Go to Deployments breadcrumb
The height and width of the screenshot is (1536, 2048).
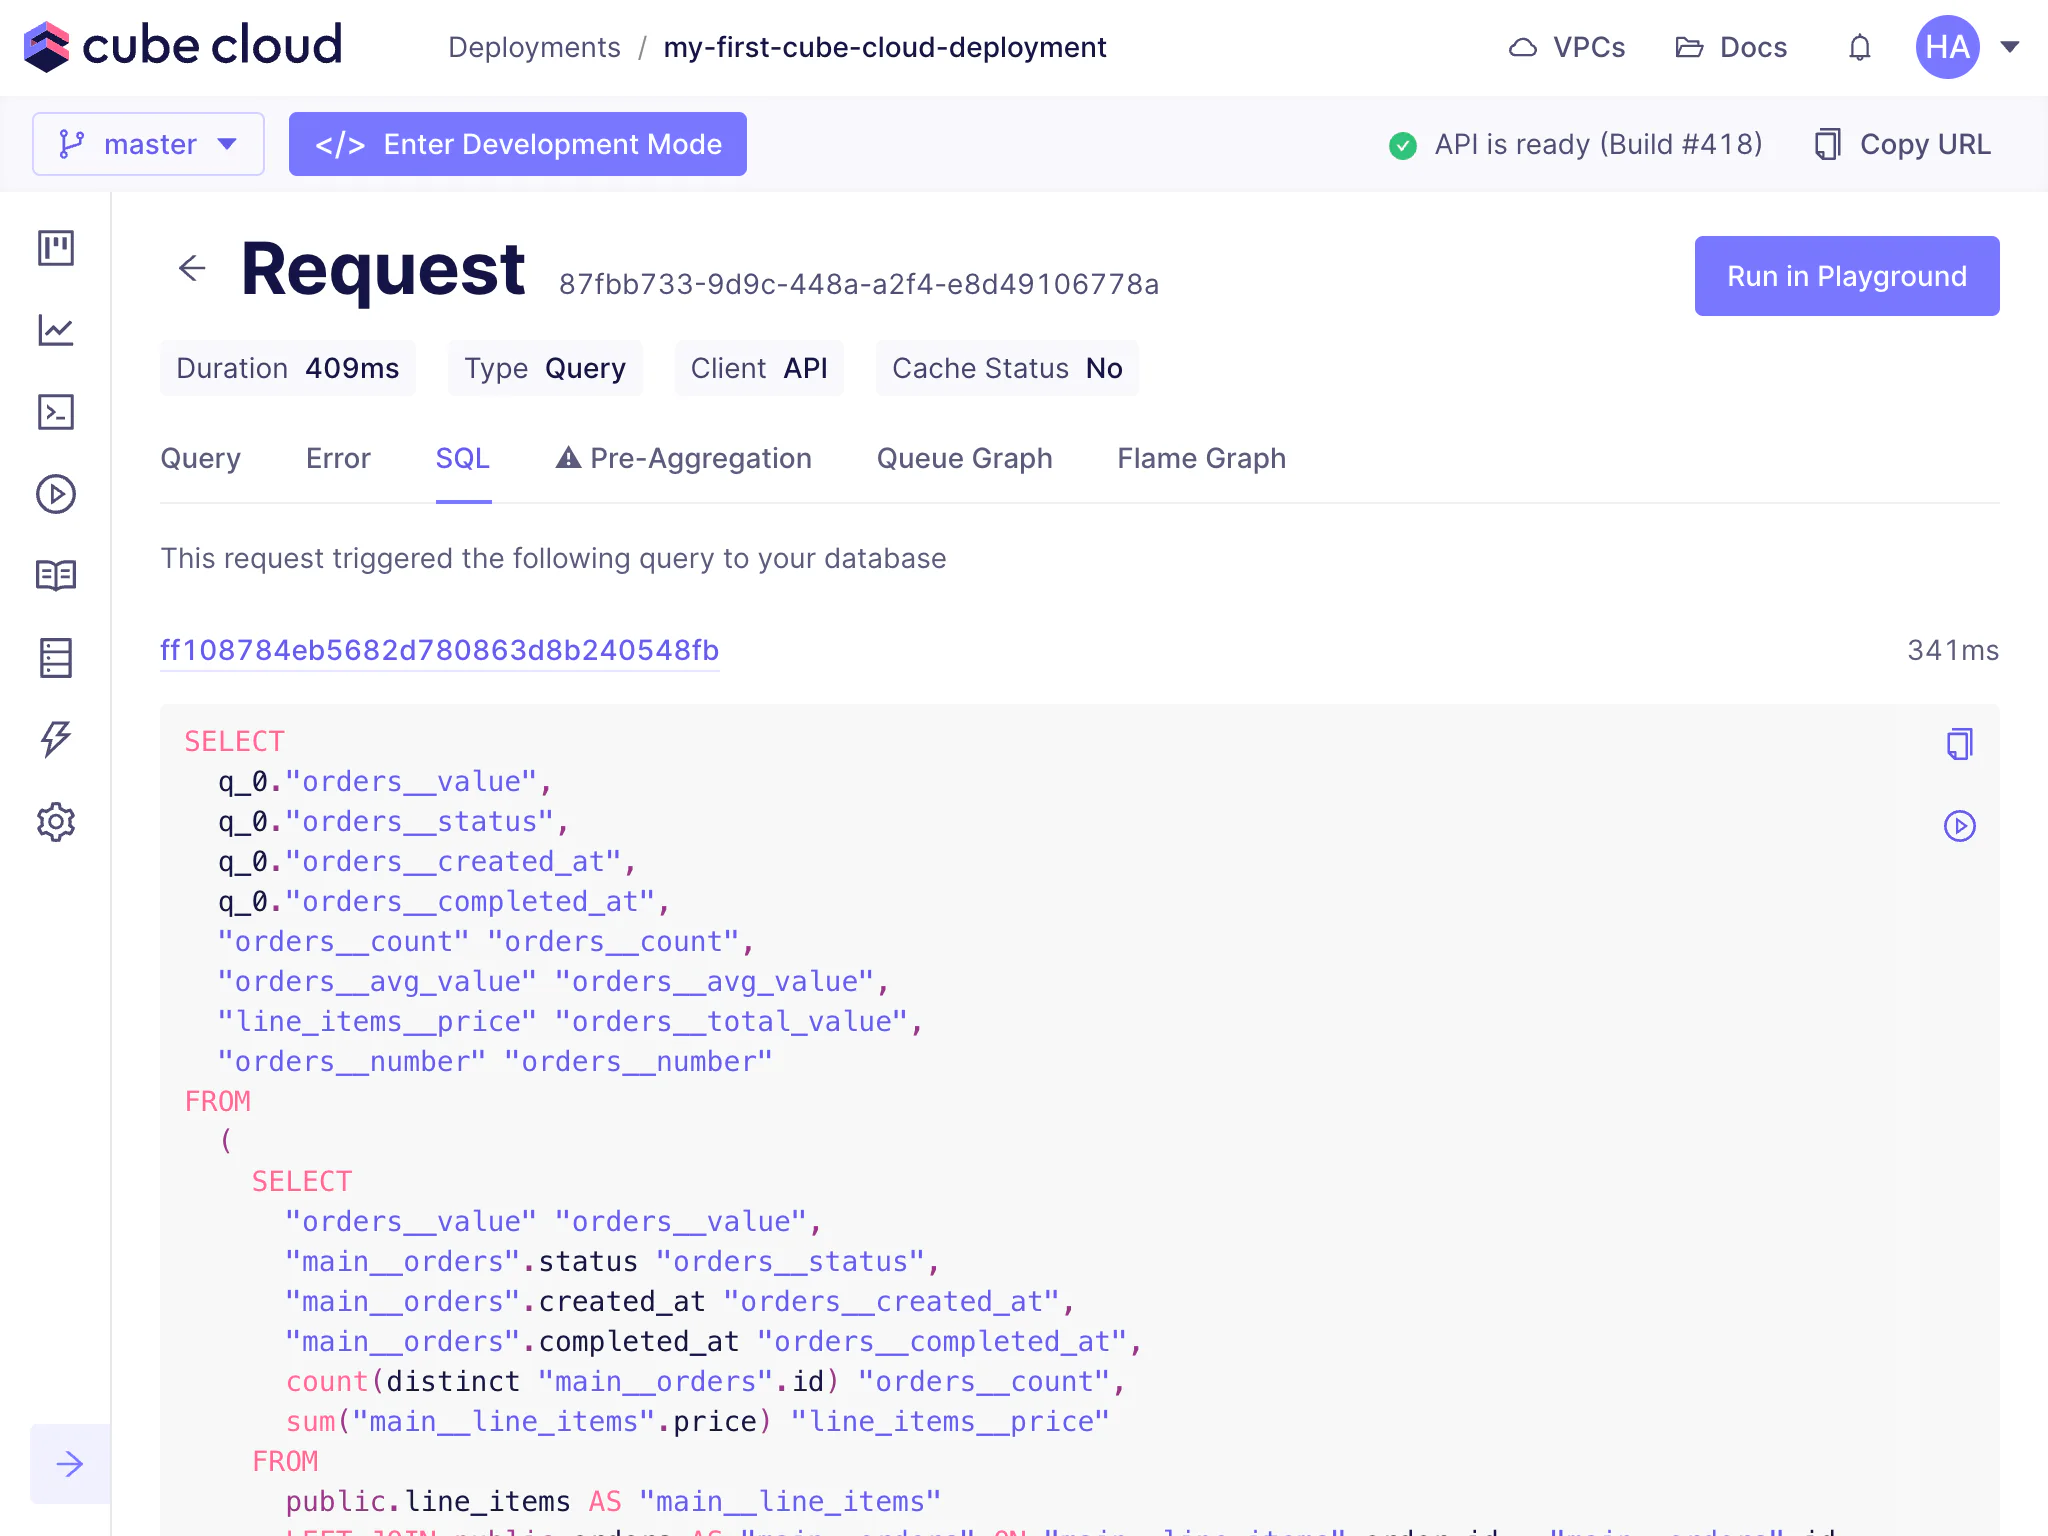[534, 47]
